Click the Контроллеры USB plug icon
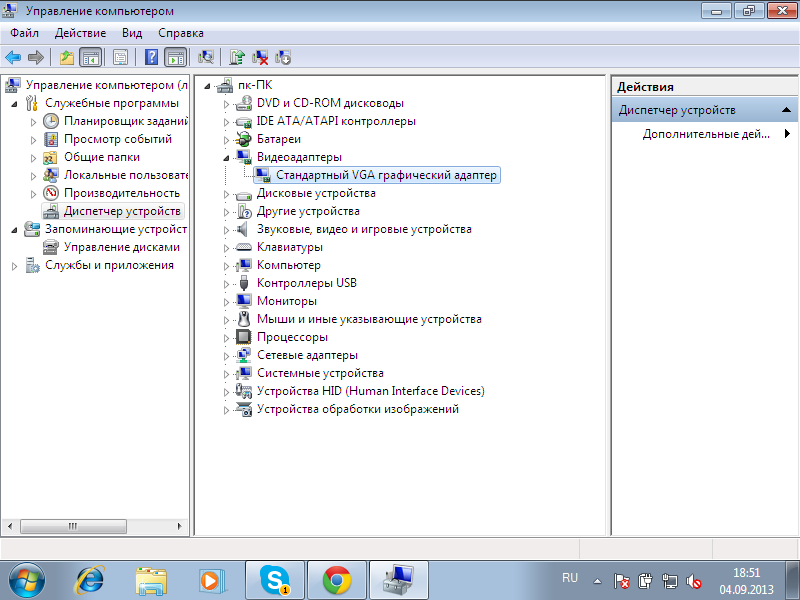 [244, 283]
